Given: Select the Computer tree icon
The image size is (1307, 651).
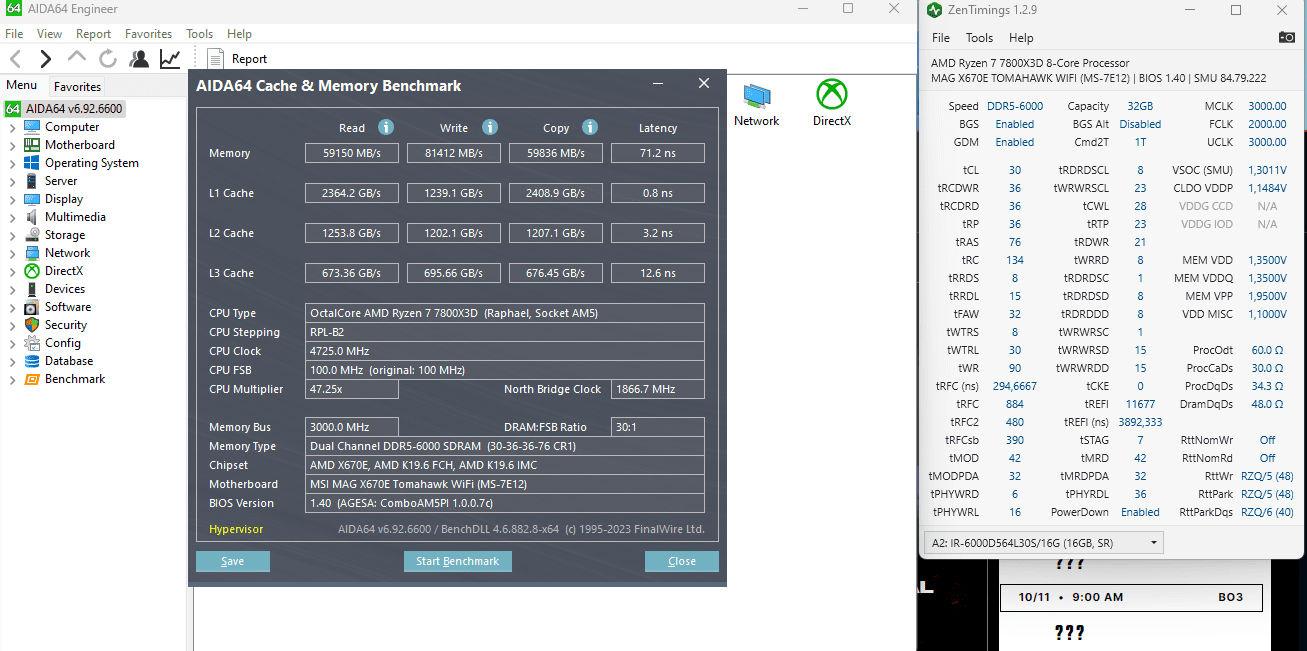Looking at the screenshot, I should 31,127.
